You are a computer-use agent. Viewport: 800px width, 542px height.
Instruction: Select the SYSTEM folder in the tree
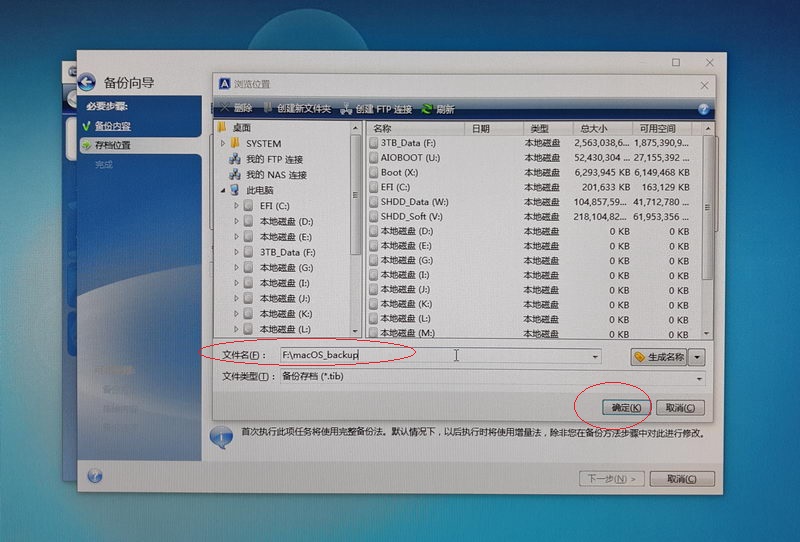(263, 143)
